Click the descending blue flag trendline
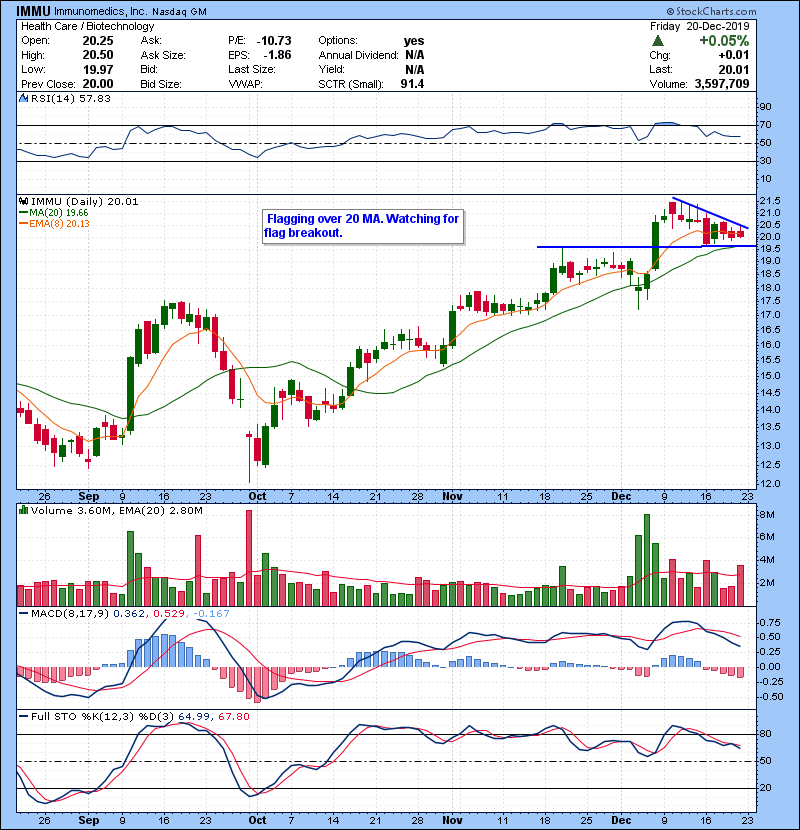This screenshot has width=800, height=830. pyautogui.click(x=710, y=213)
